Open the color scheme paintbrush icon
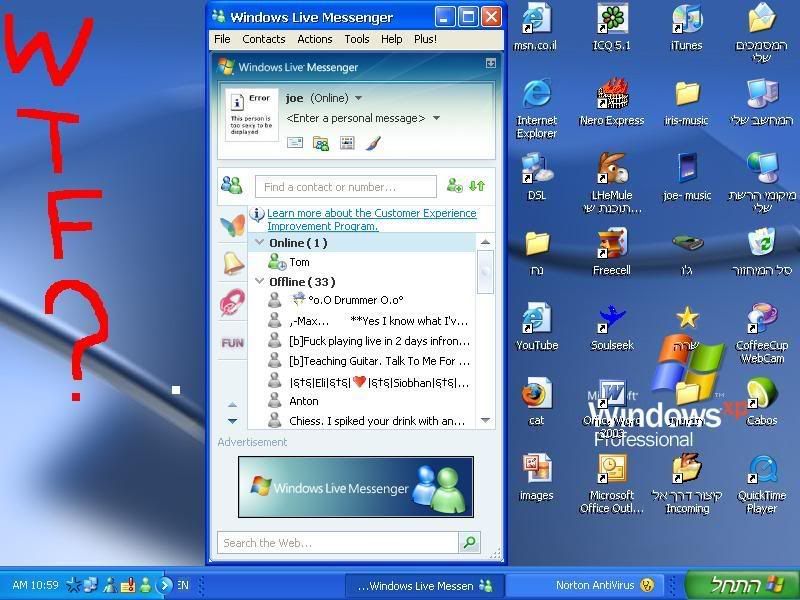 click(x=373, y=143)
